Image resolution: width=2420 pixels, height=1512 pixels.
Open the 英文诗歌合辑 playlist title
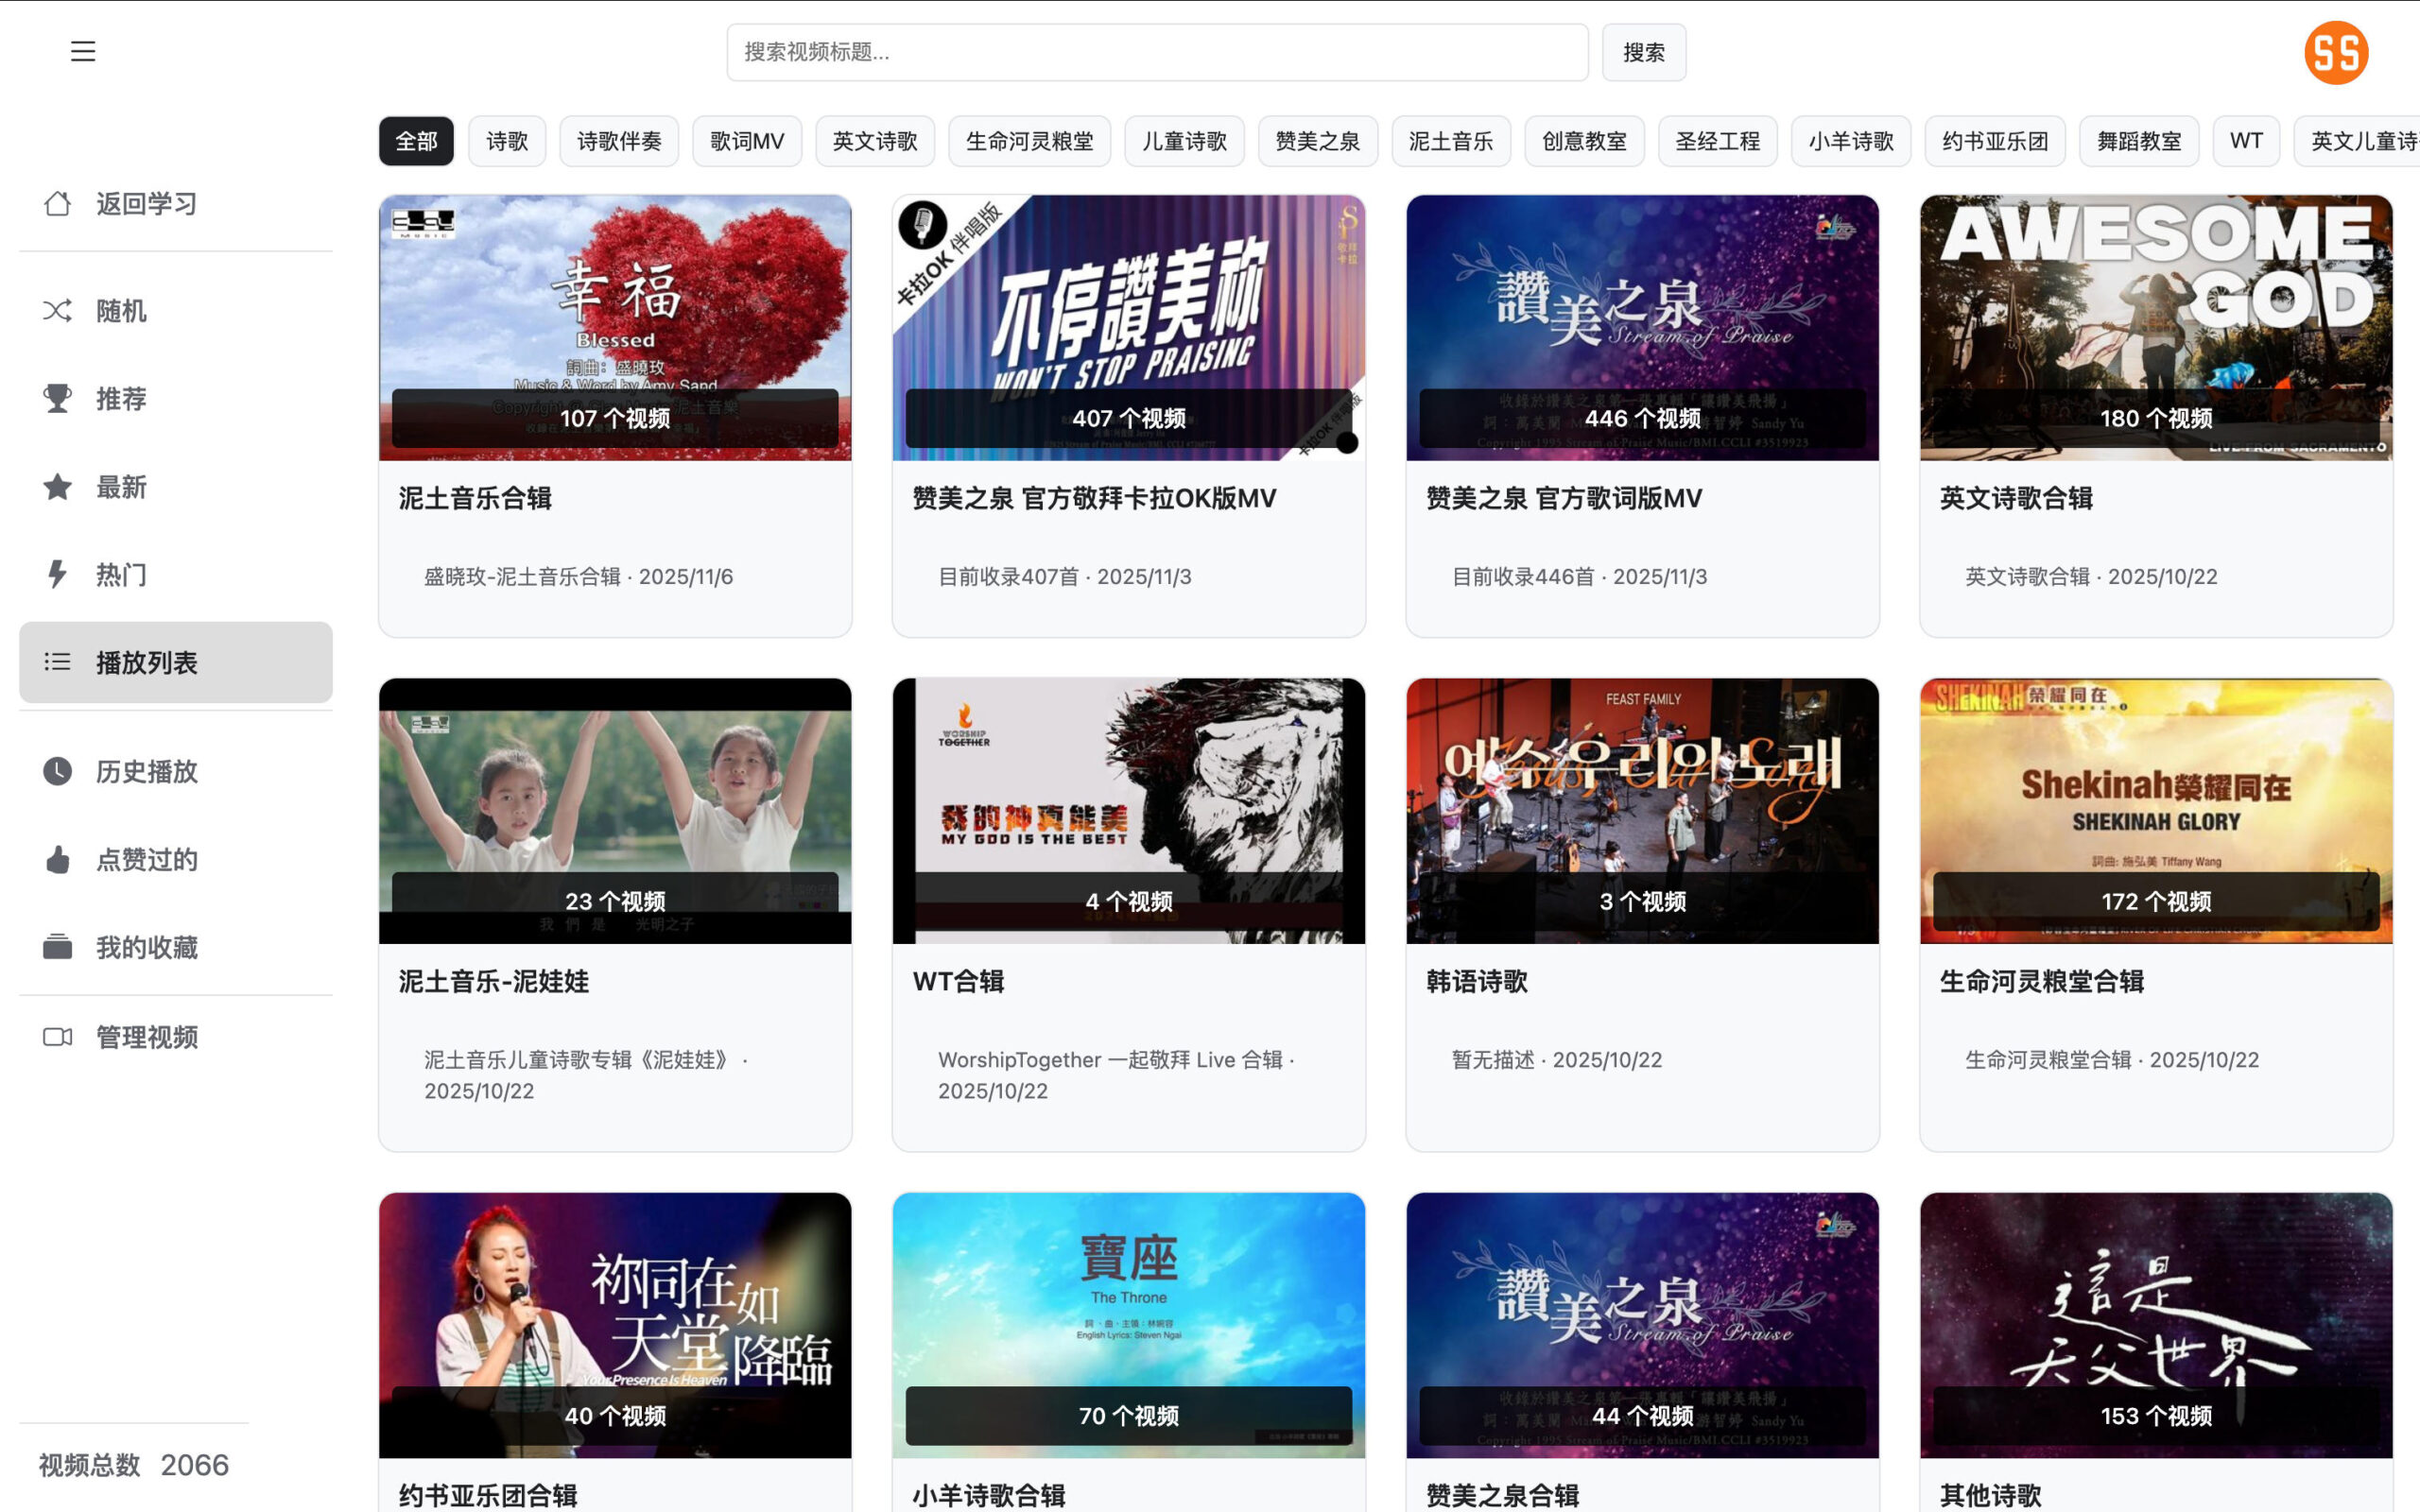coord(2016,498)
